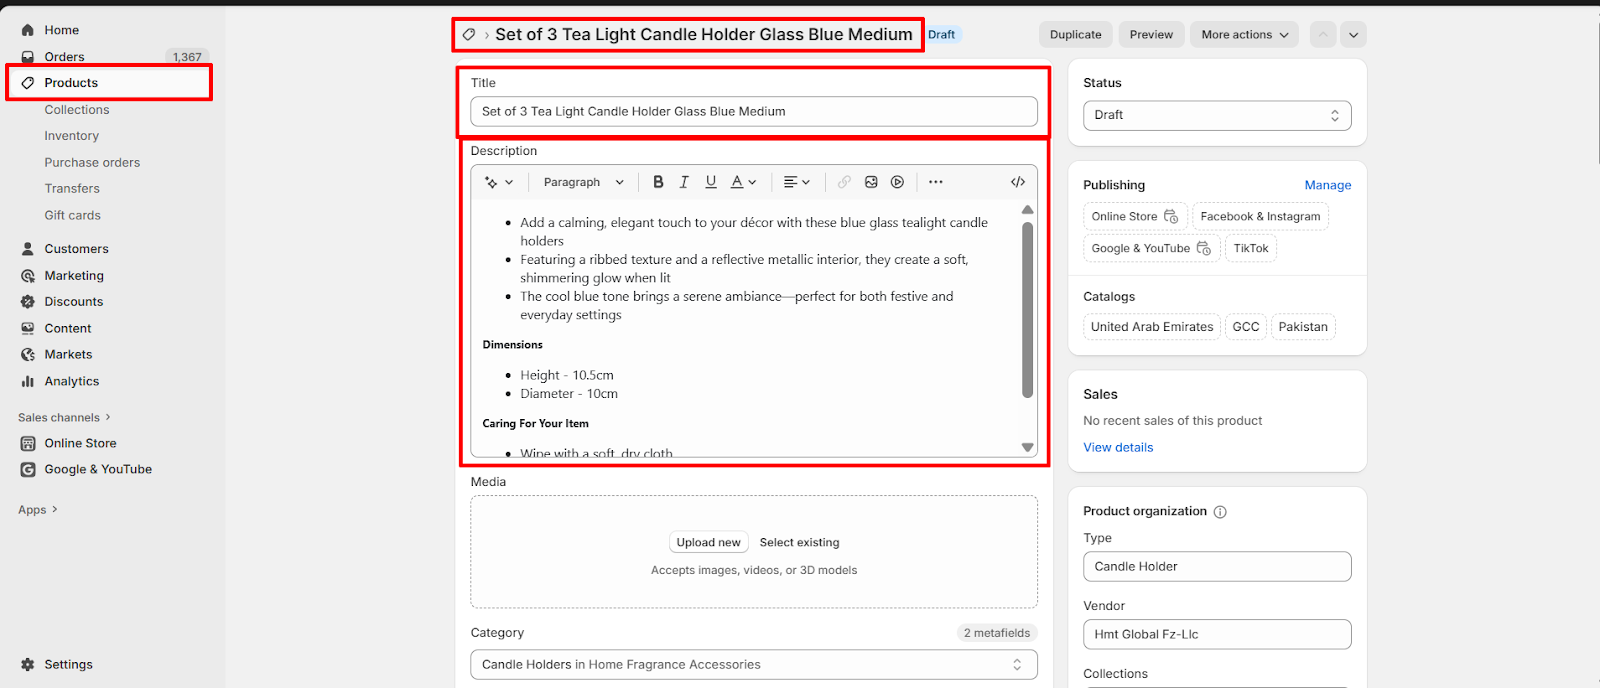
Task: Open the AI magic text generator dropdown
Action: pyautogui.click(x=498, y=182)
